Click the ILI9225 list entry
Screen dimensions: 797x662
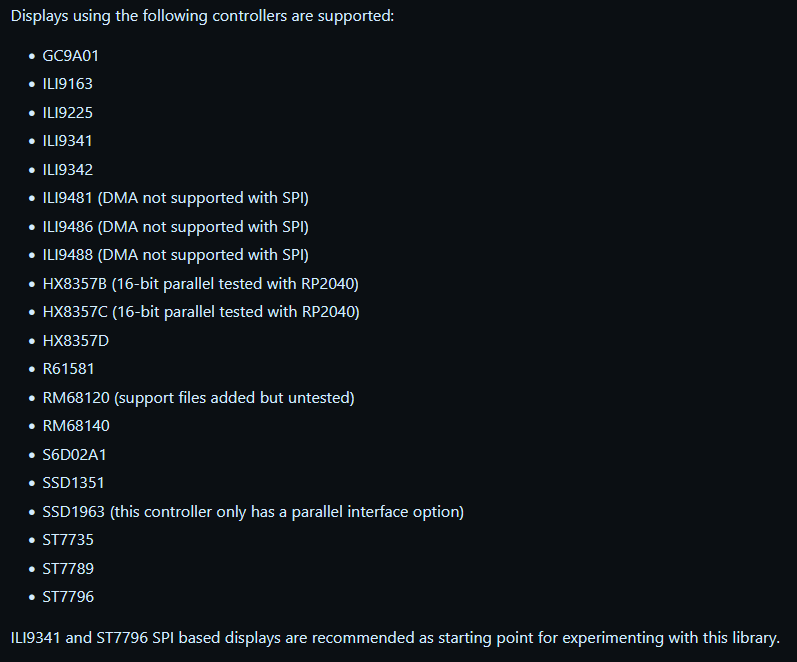tap(68, 112)
